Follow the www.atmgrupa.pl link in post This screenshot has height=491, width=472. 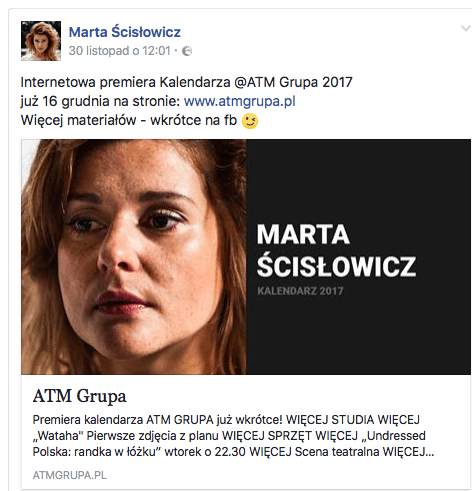(x=240, y=101)
